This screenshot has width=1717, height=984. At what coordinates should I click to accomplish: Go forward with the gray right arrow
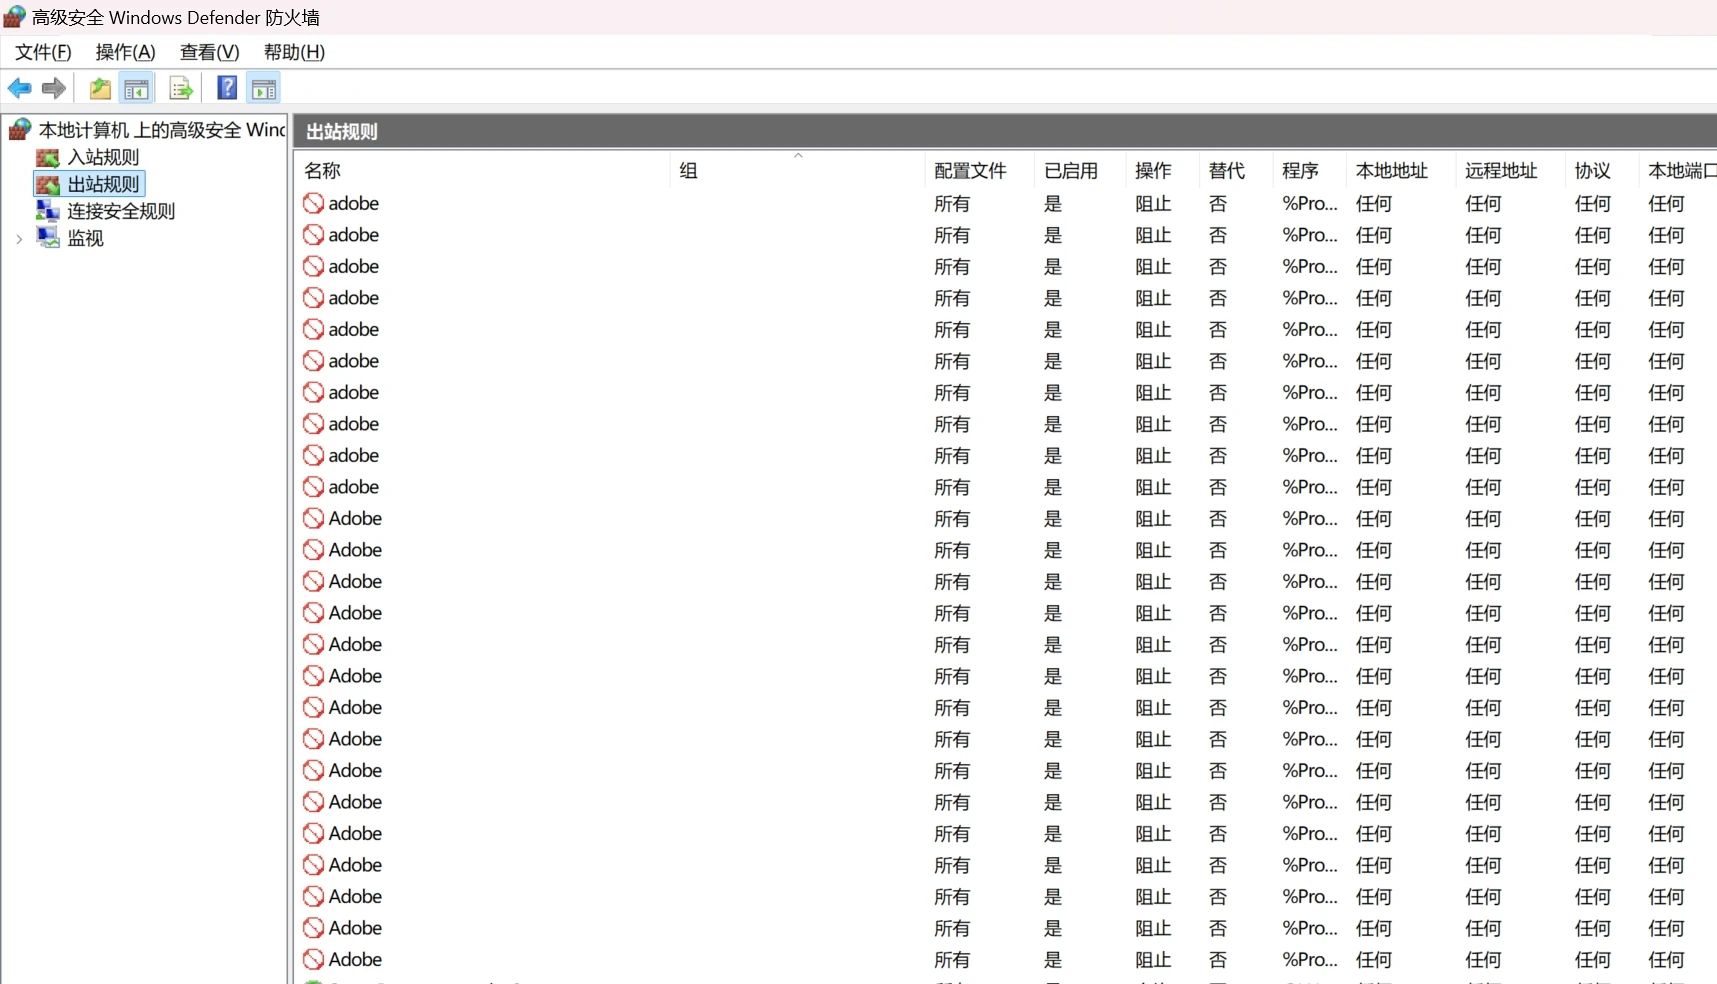[x=54, y=88]
